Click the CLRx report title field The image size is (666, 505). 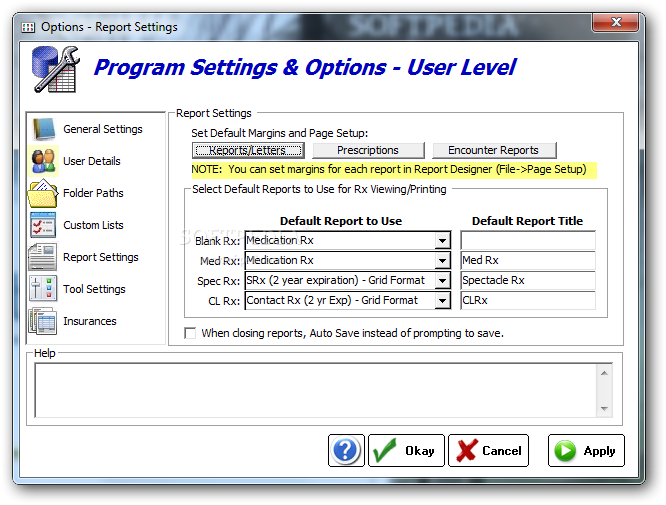point(528,300)
